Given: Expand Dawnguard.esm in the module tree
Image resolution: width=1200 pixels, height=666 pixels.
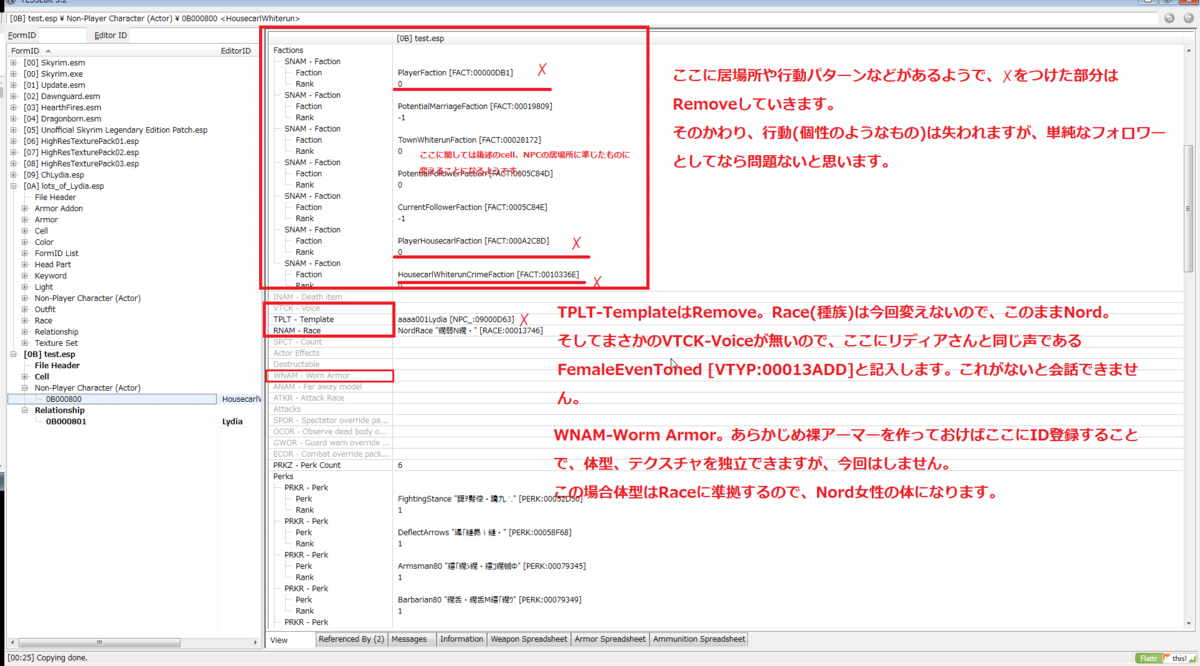Looking at the screenshot, I should 14,96.
